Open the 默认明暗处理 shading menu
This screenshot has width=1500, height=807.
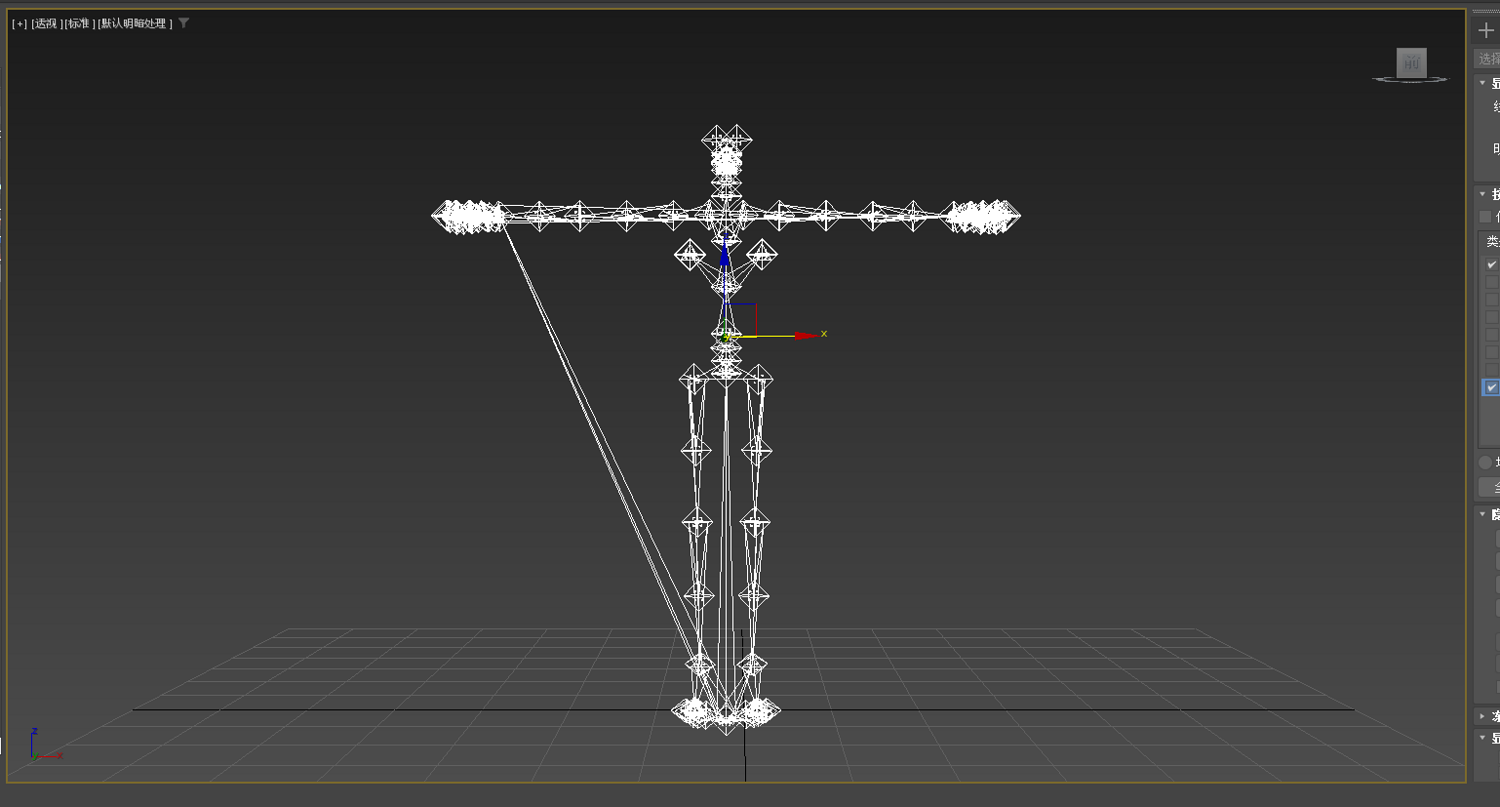coord(135,23)
